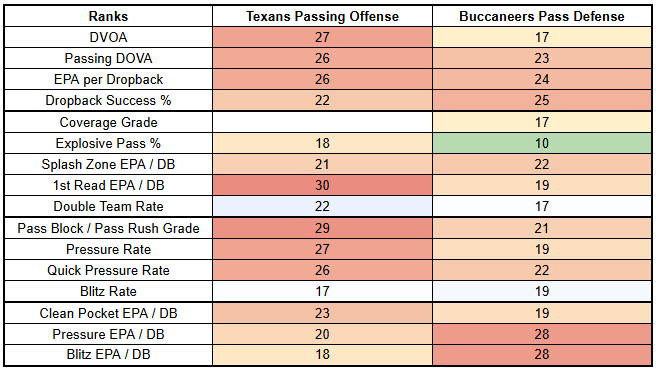Click the Quick Pressure Rate label
The height and width of the screenshot is (369, 656).
[108, 270]
